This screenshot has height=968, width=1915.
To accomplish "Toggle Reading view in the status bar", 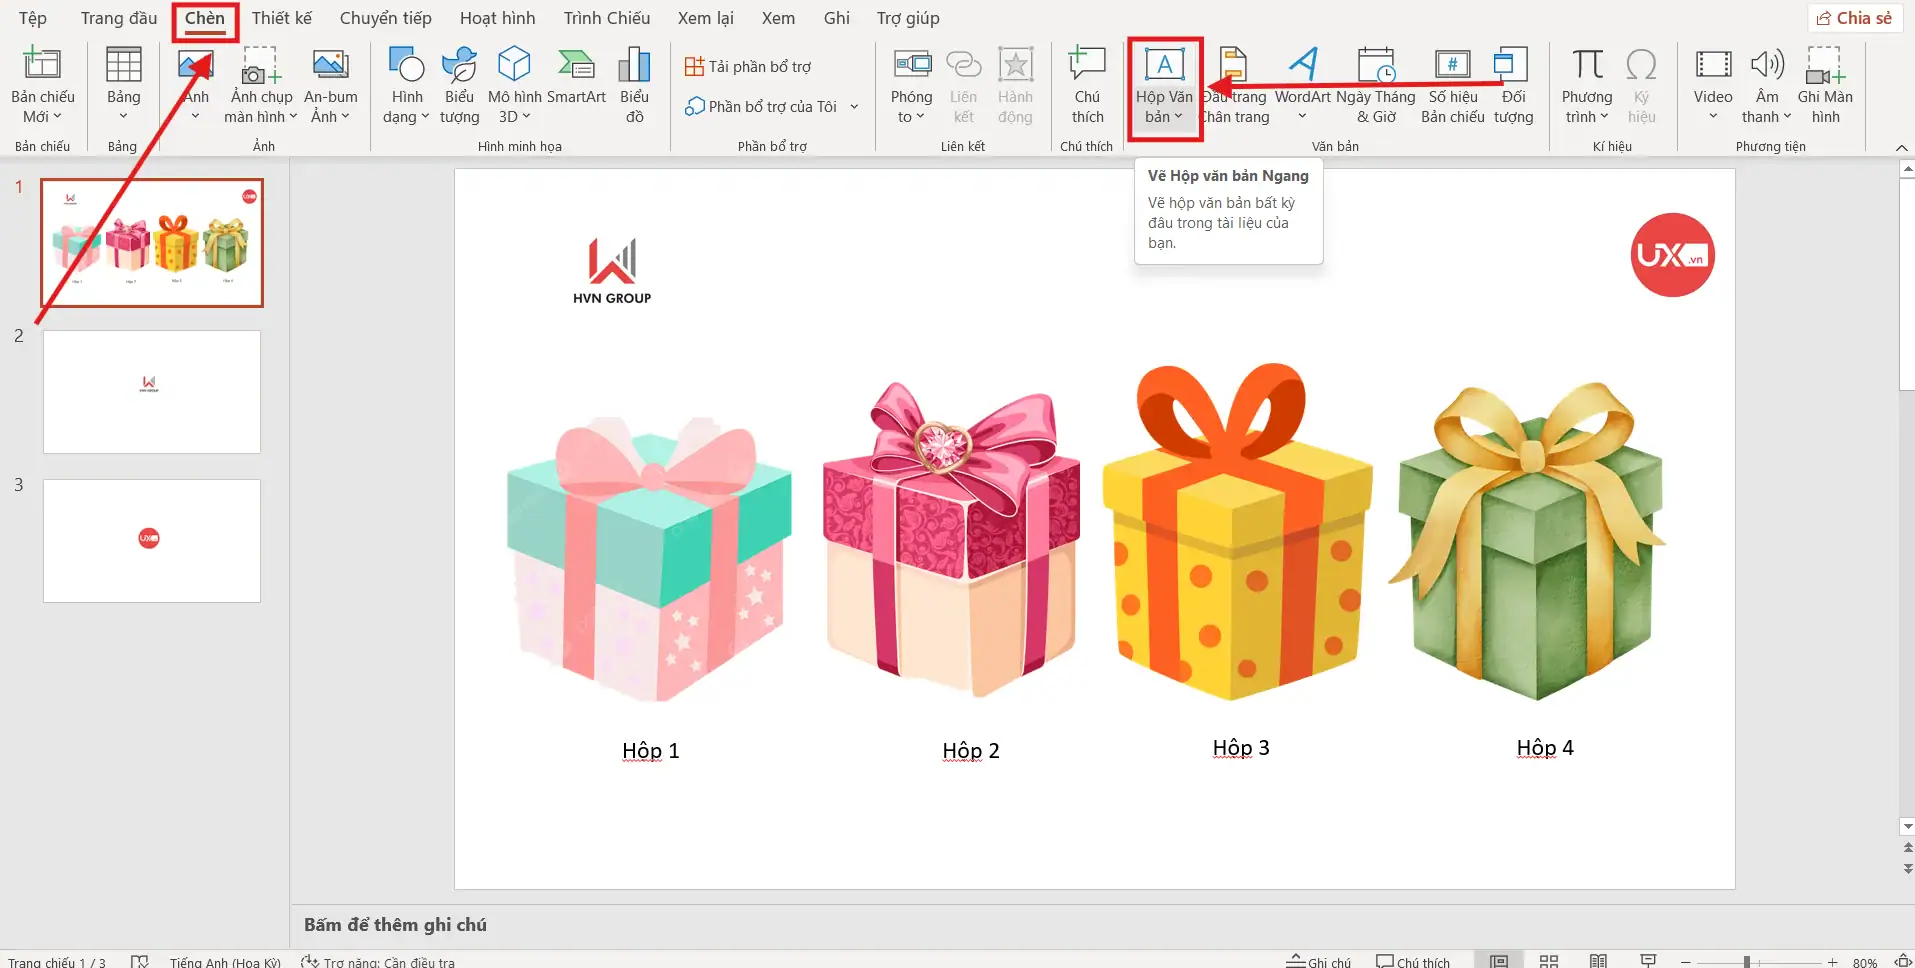I will 1598,961.
